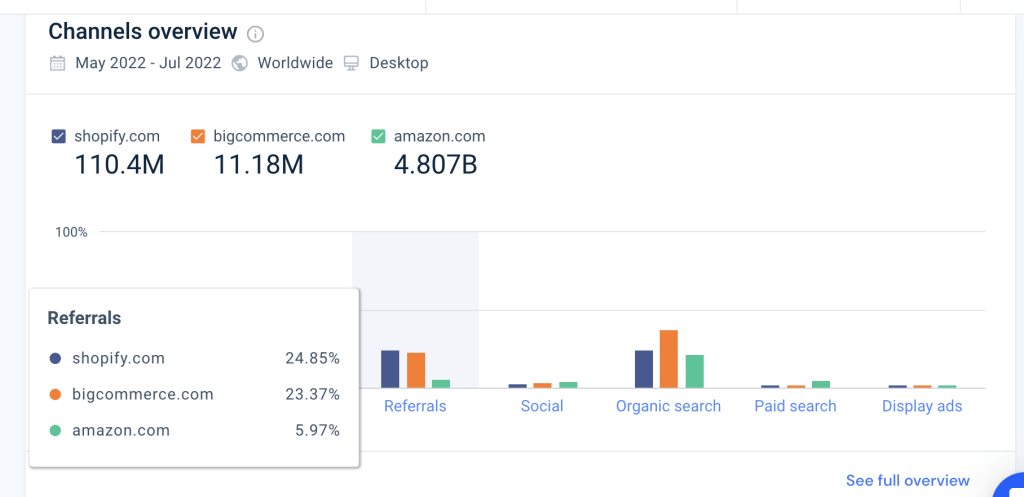Click the 23.37% value in tooltip
This screenshot has width=1024, height=497.
(x=312, y=394)
